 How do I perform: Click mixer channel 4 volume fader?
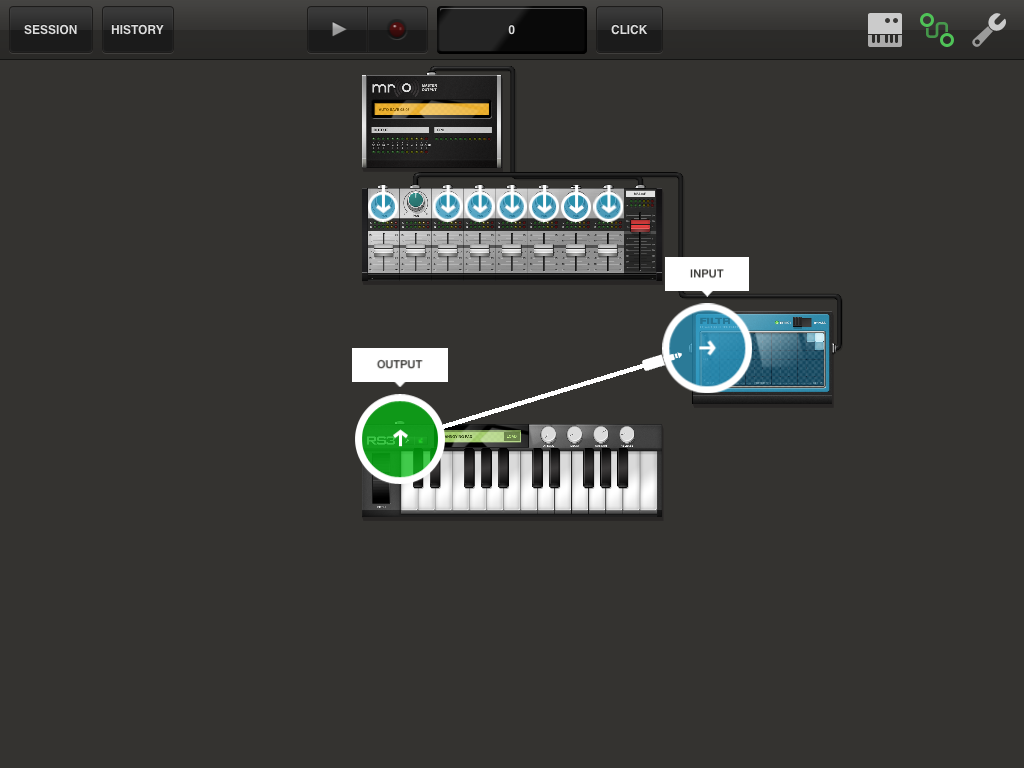479,251
